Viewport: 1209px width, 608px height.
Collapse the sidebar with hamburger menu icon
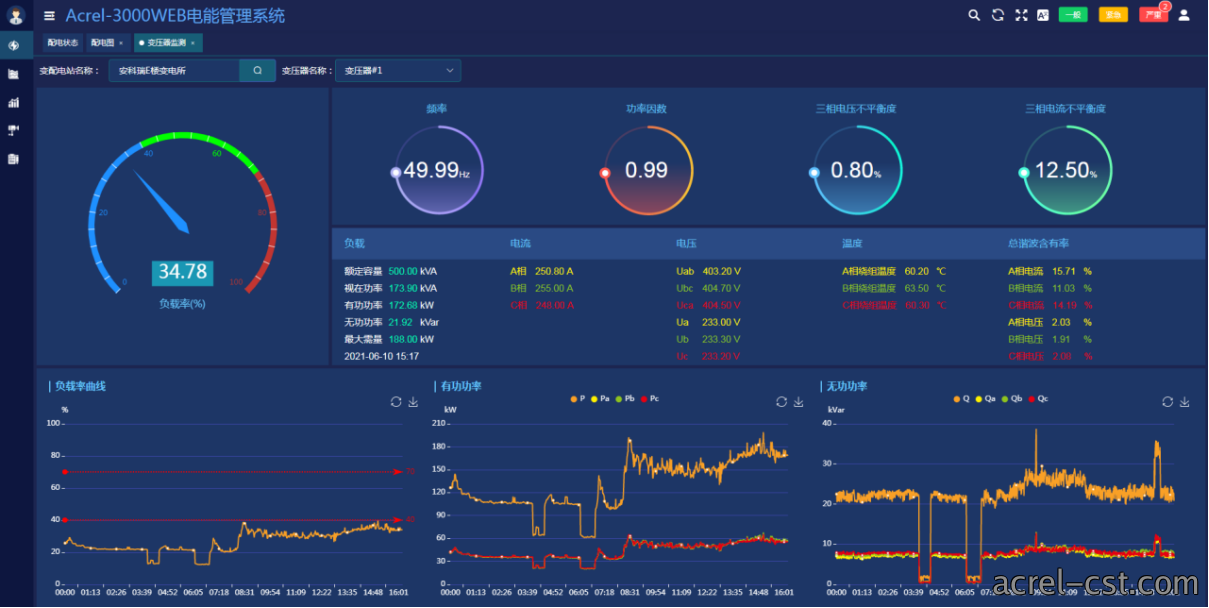[50, 15]
